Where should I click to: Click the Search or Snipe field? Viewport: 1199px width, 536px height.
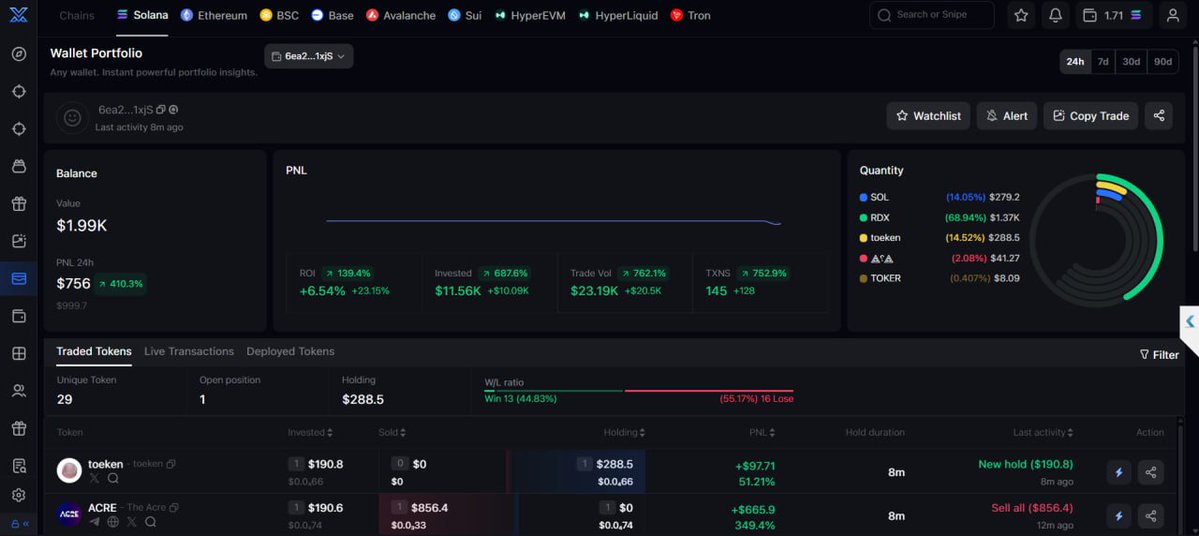click(x=932, y=15)
